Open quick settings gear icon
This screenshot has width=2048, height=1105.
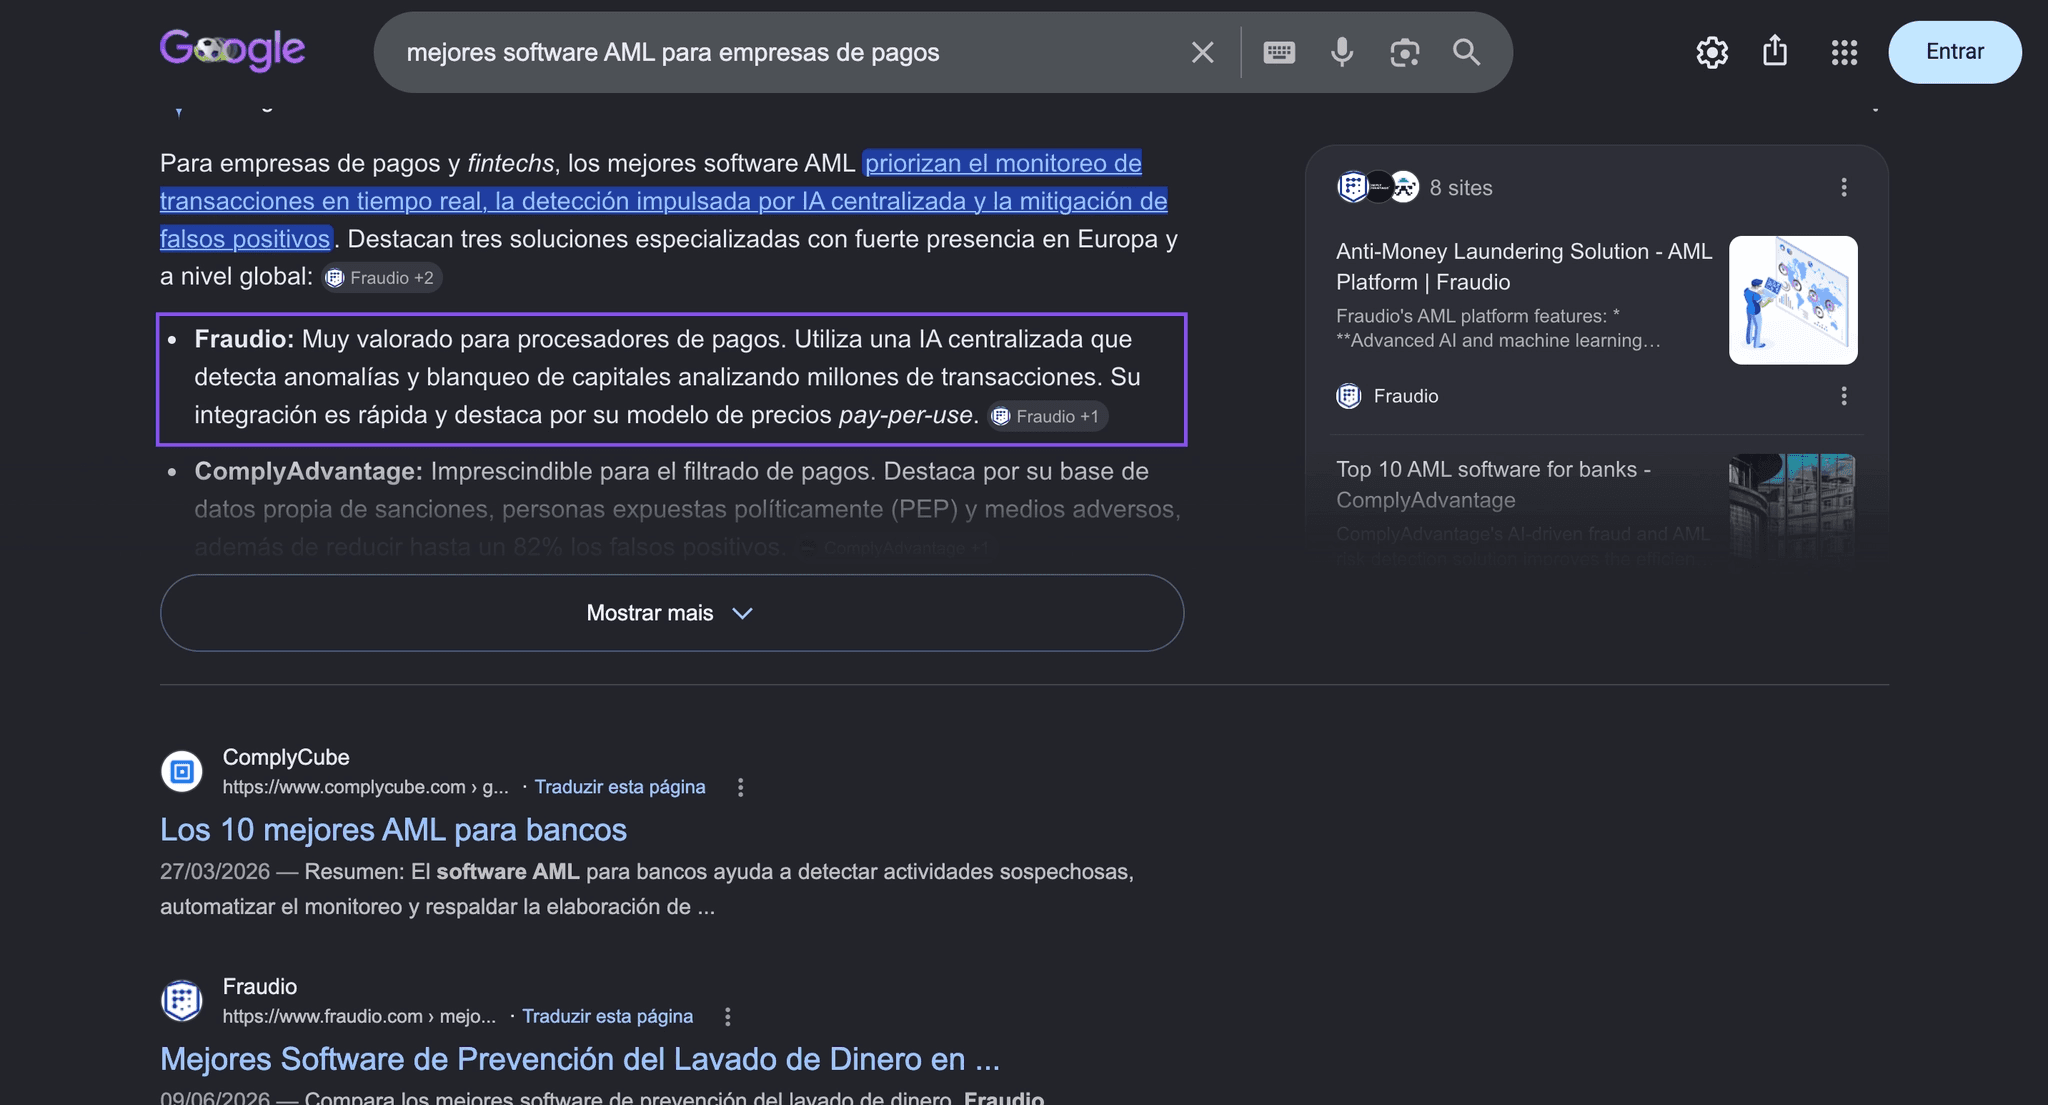point(1712,52)
